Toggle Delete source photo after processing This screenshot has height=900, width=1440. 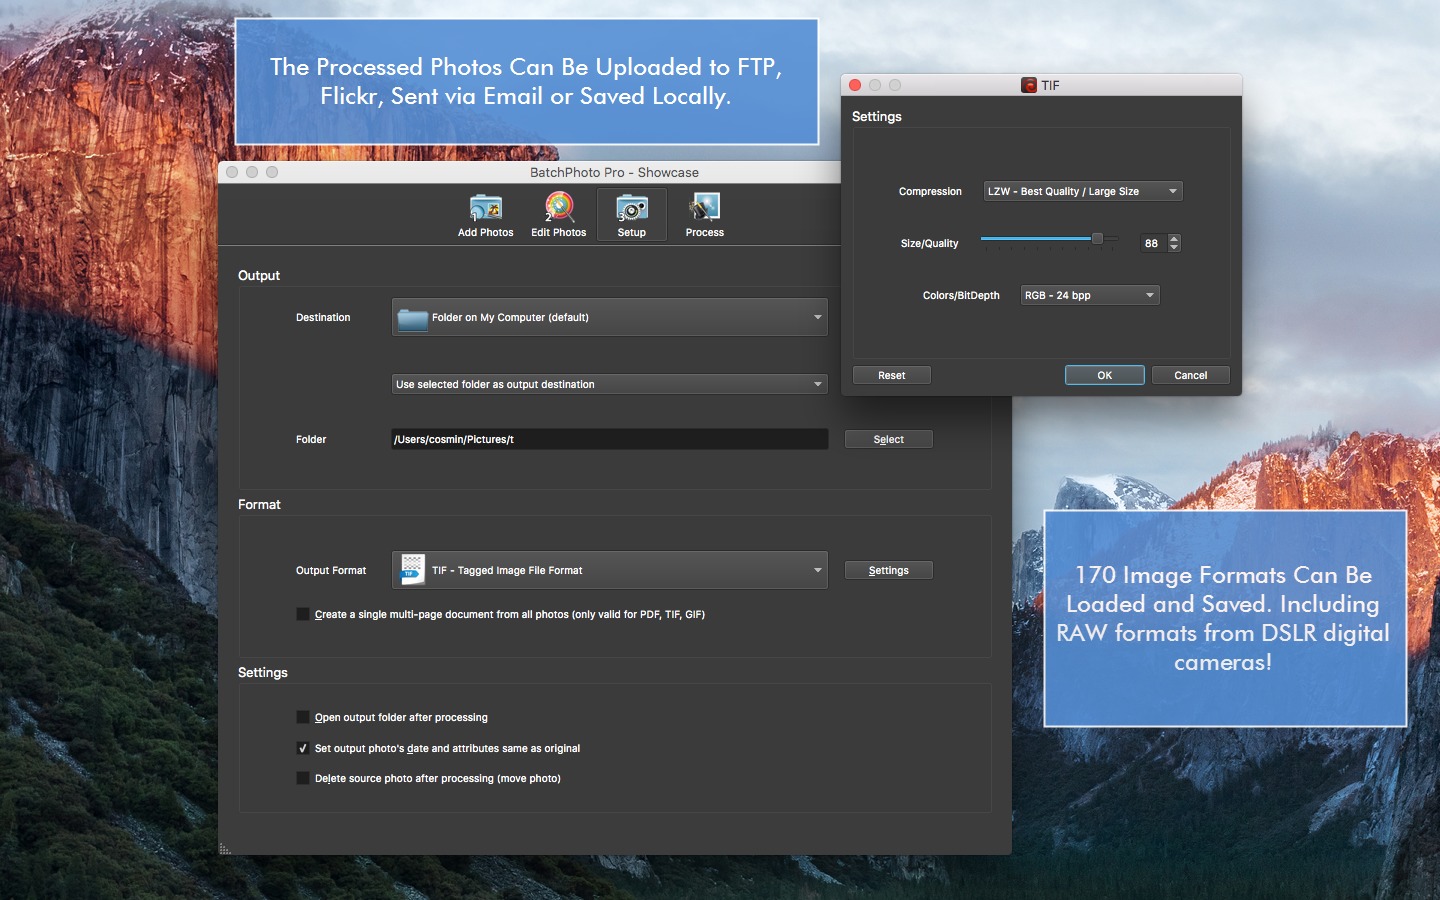tap(303, 779)
